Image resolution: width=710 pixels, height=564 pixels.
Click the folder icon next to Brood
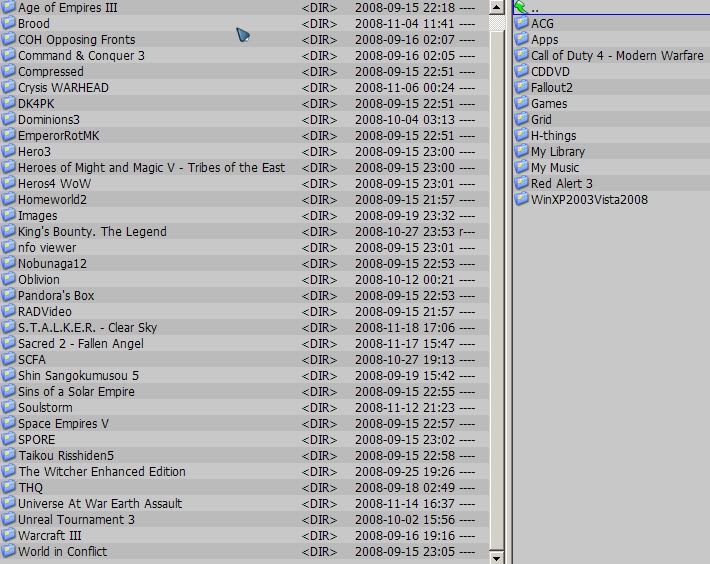click(x=8, y=23)
